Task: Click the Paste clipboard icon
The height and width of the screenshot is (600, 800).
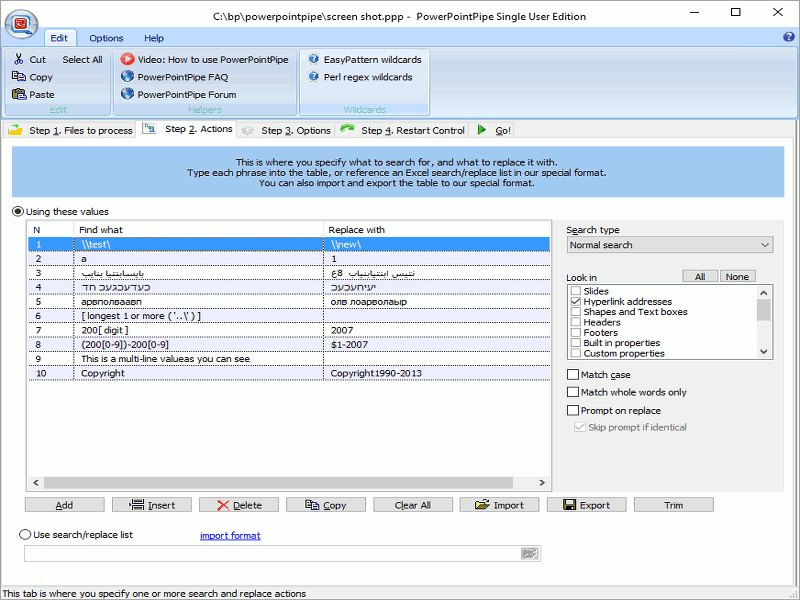Action: [18, 95]
